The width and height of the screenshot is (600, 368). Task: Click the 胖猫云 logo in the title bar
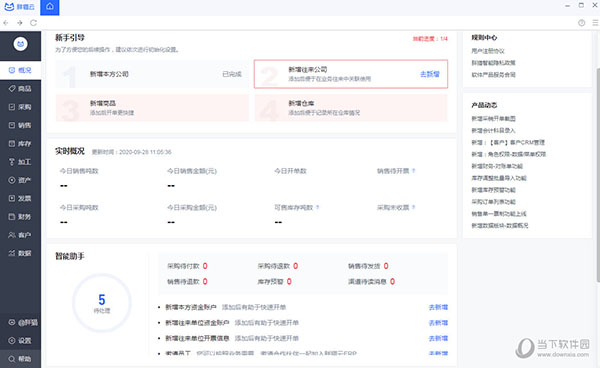[20, 7]
